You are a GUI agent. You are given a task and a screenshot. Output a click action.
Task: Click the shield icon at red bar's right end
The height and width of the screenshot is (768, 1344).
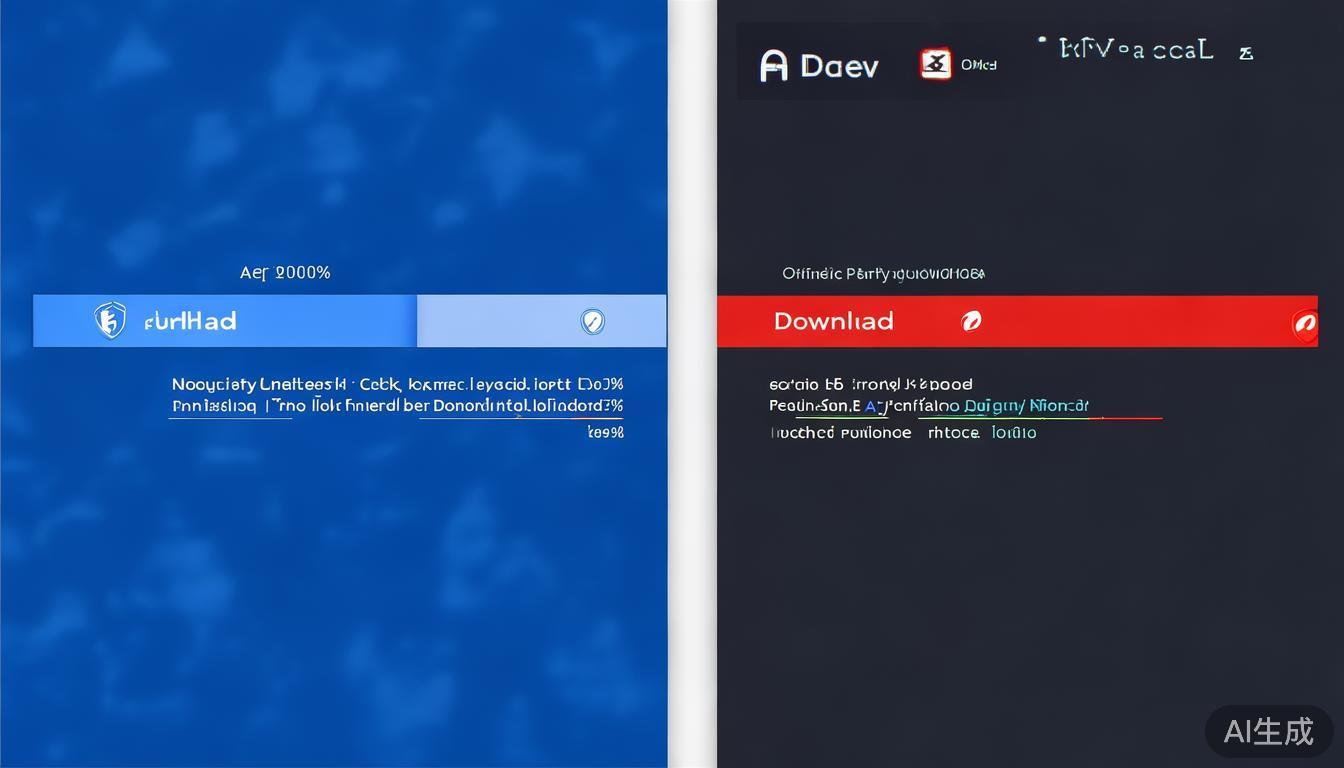1305,323
